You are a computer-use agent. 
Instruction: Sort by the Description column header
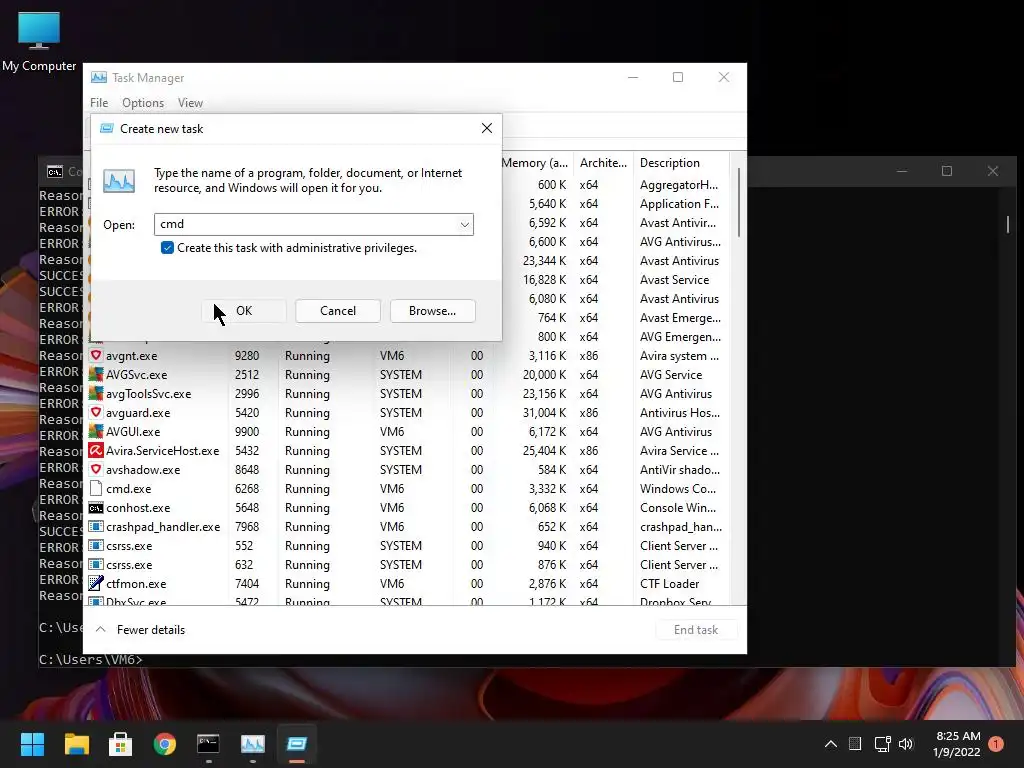click(x=680, y=163)
